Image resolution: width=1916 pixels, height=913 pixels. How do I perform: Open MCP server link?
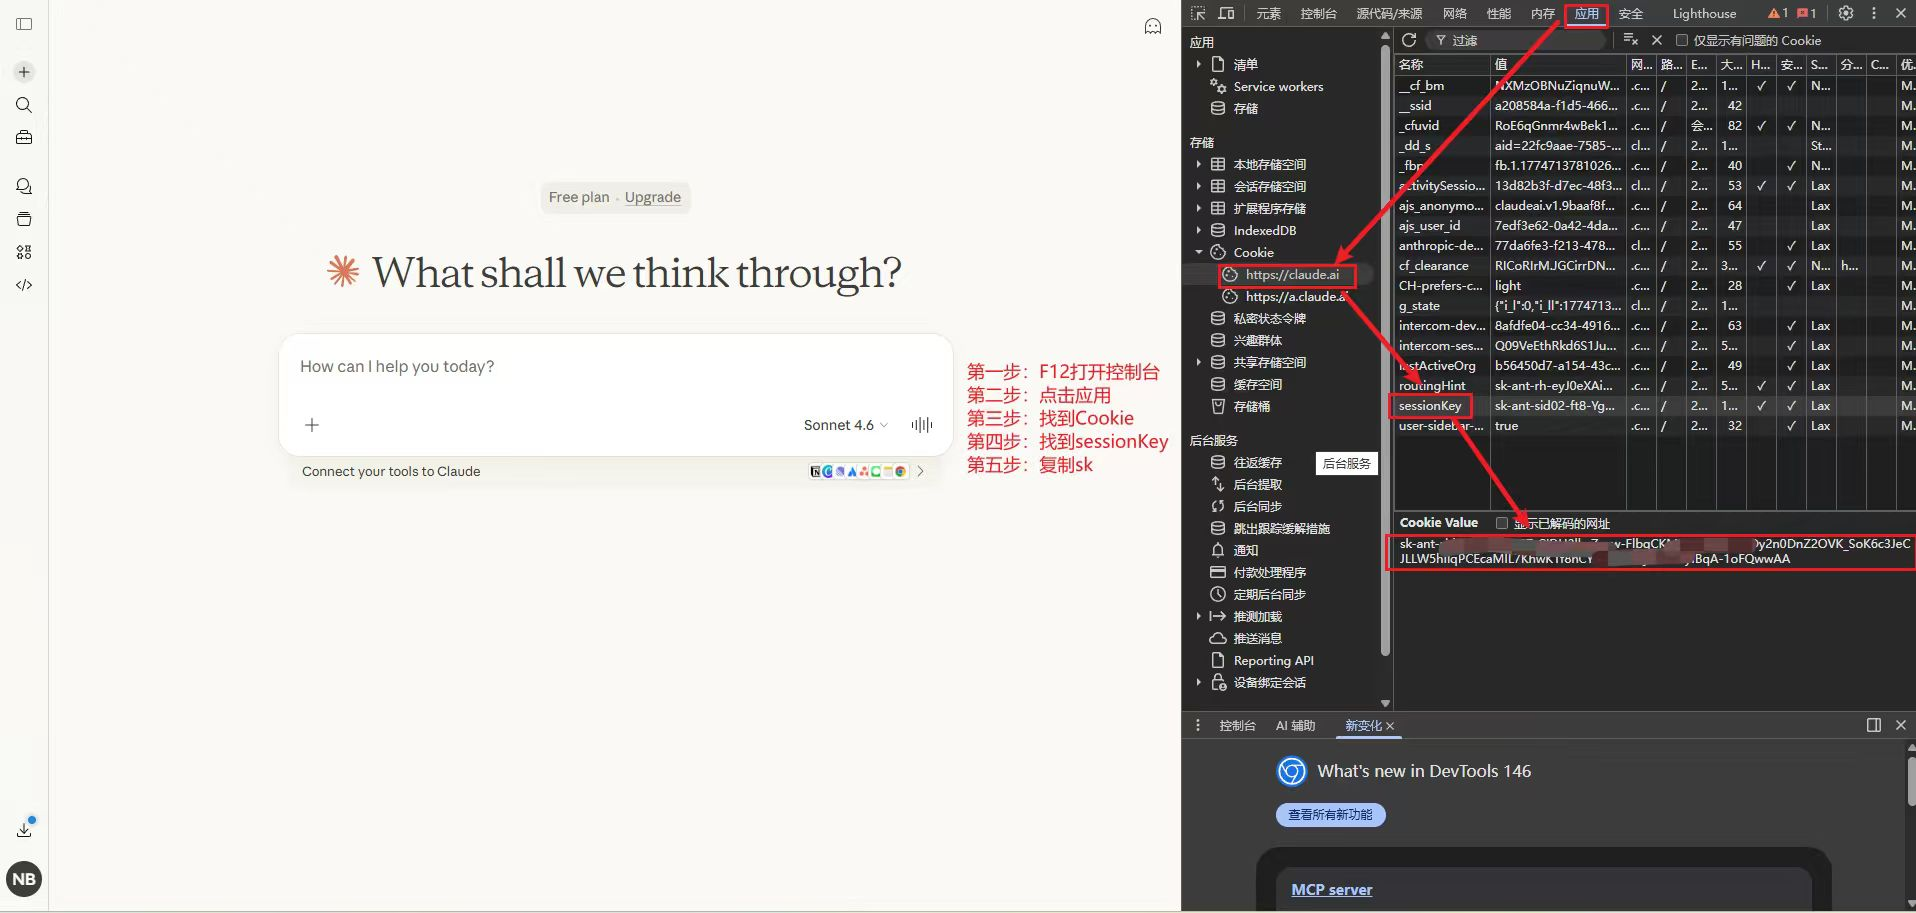(x=1331, y=889)
